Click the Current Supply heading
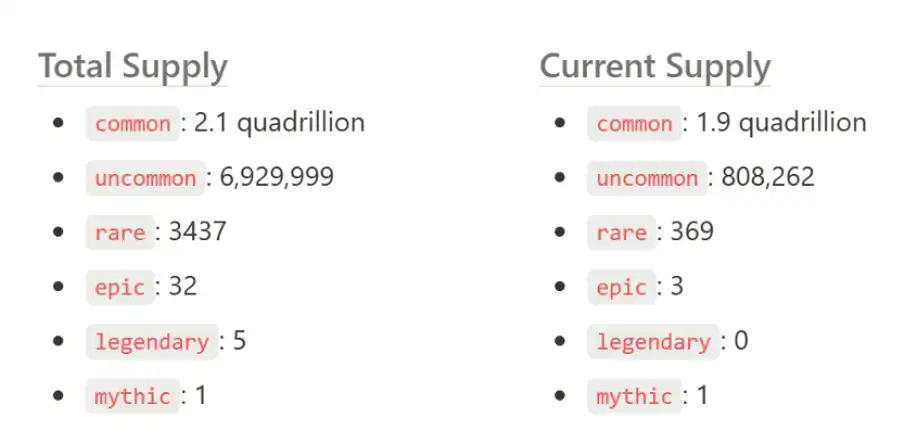Viewport: 907px width, 445px height. coord(655,67)
